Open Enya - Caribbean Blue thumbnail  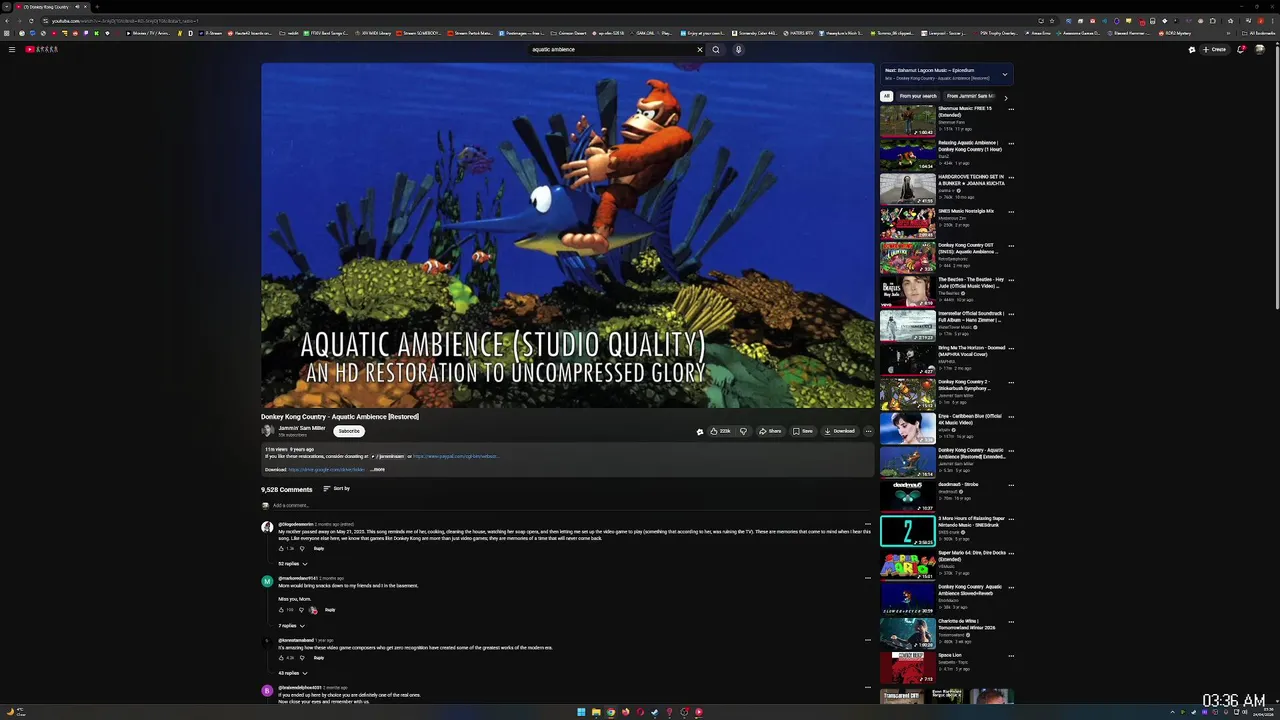pyautogui.click(x=907, y=428)
